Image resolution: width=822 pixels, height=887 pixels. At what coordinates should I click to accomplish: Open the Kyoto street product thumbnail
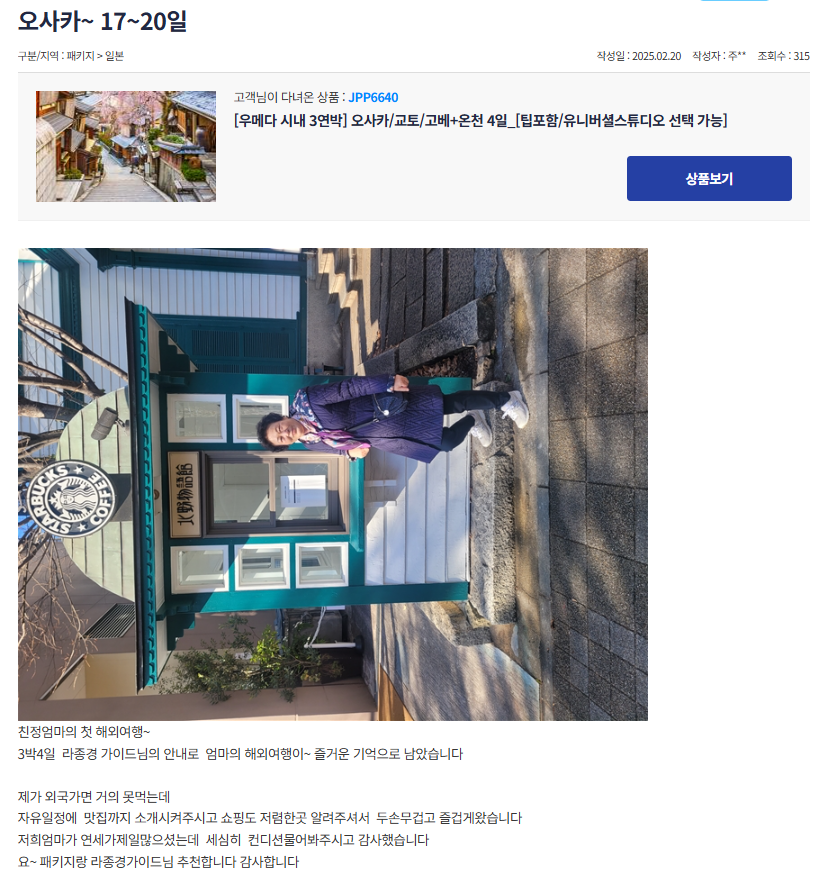point(126,147)
